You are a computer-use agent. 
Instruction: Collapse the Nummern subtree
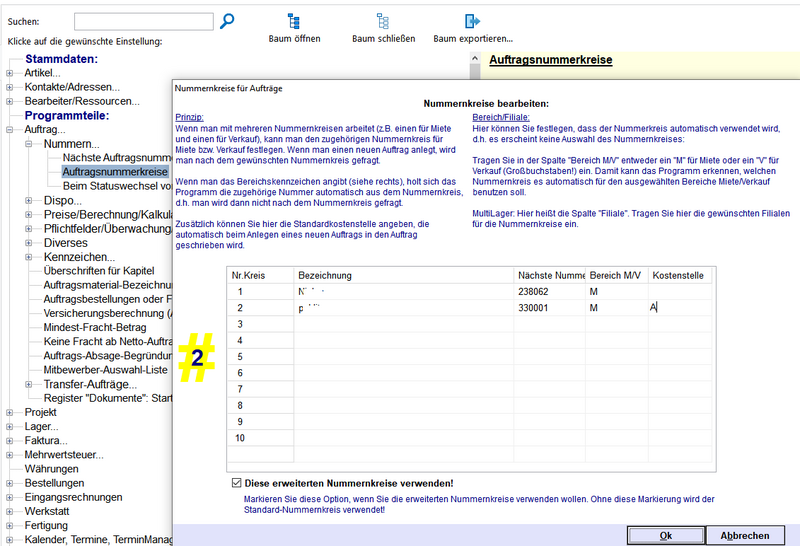pos(29,144)
